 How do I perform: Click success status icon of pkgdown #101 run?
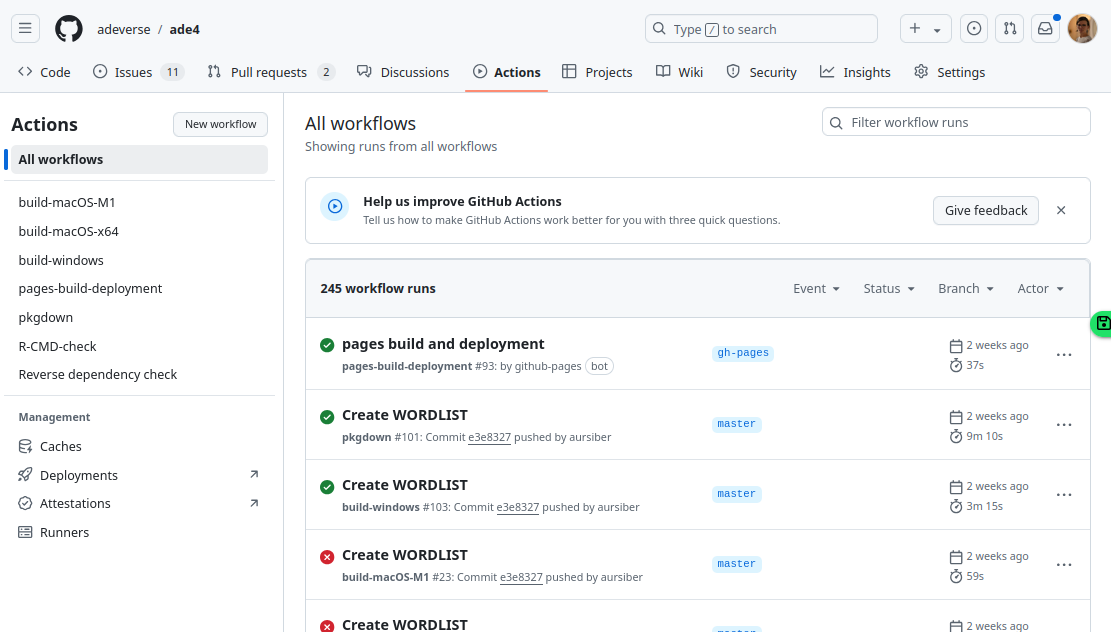tap(327, 417)
